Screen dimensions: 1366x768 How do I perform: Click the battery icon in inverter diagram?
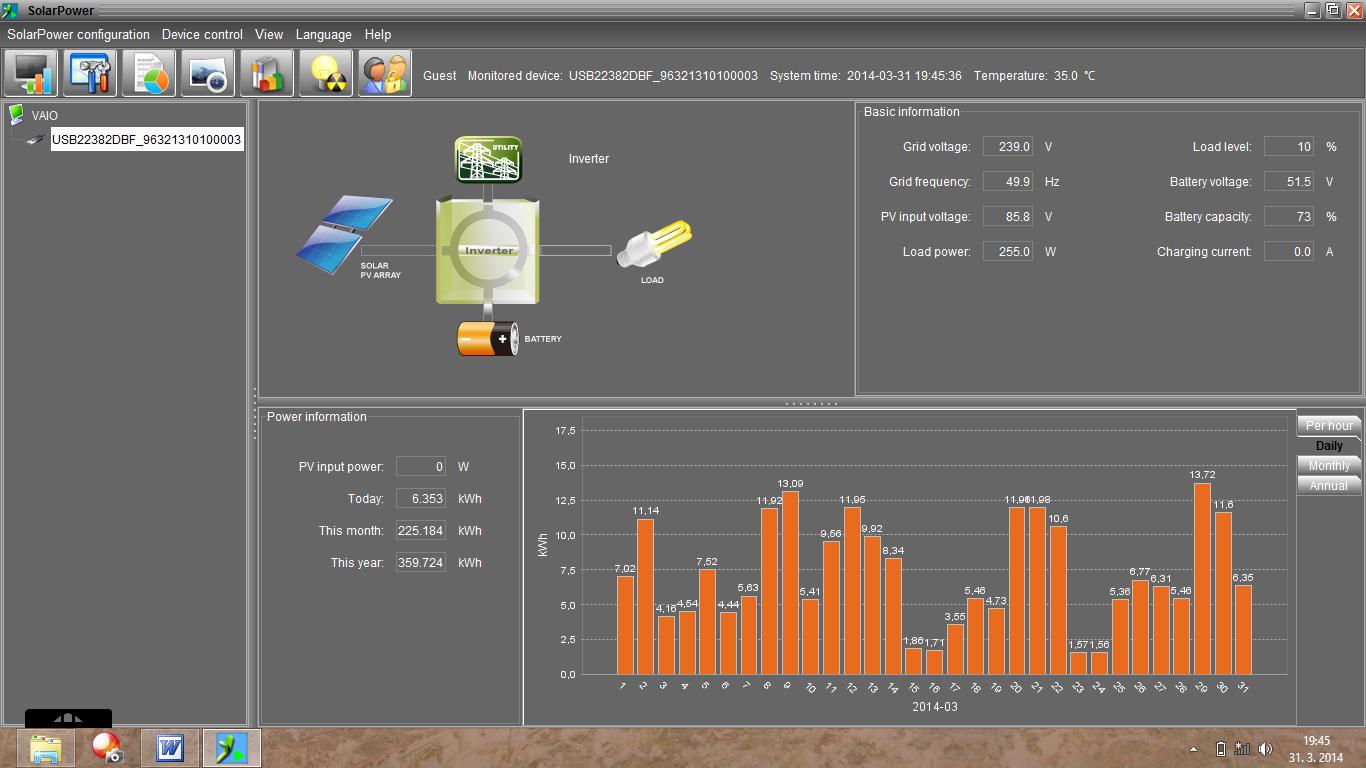click(487, 339)
